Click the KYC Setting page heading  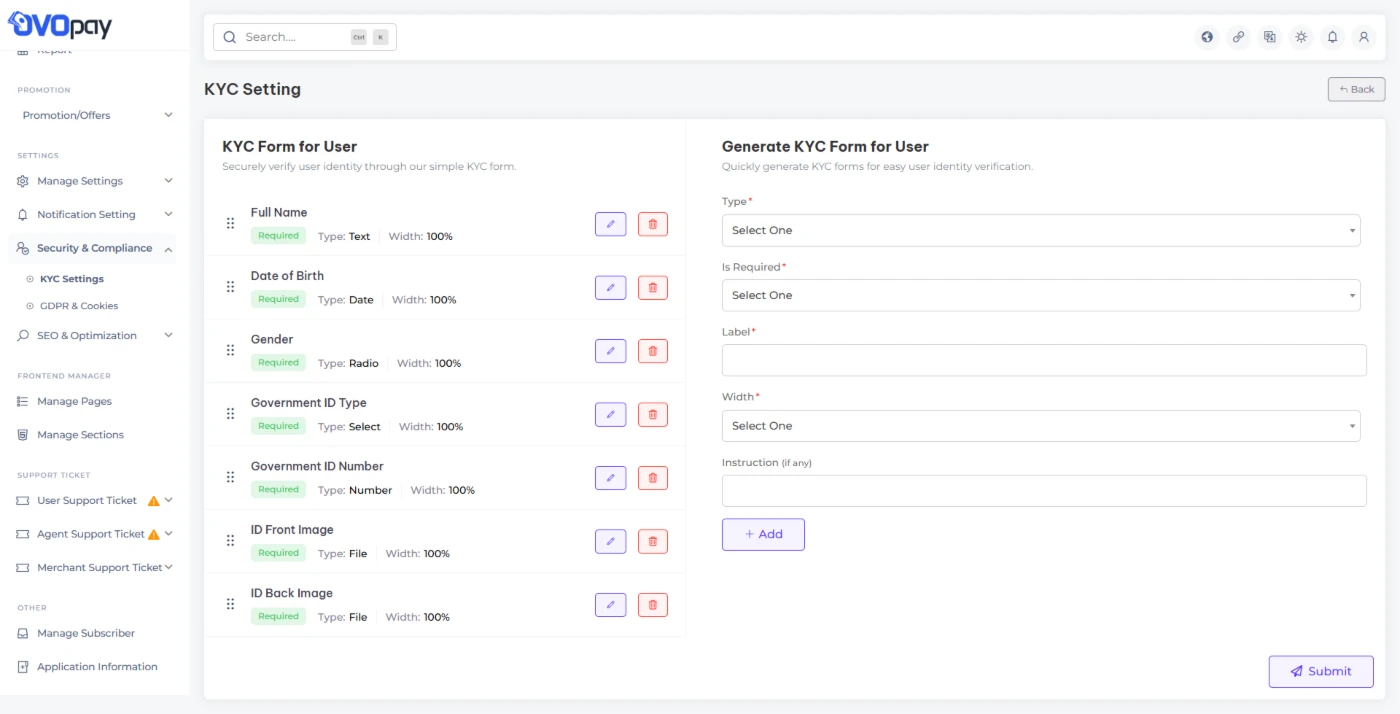click(252, 89)
